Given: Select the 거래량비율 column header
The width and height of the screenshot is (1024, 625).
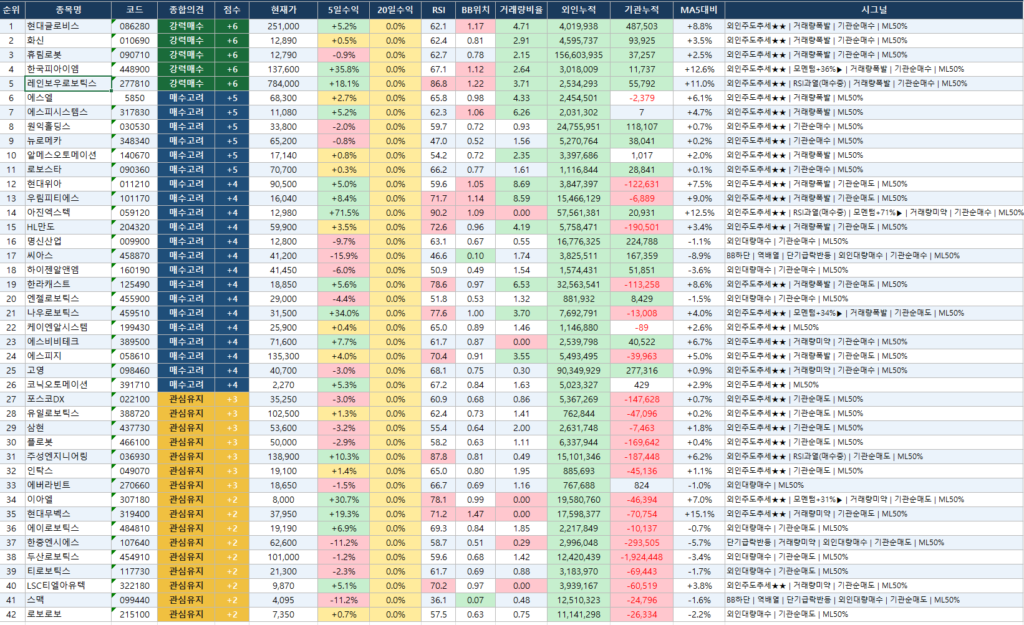Looking at the screenshot, I should pyautogui.click(x=521, y=10).
